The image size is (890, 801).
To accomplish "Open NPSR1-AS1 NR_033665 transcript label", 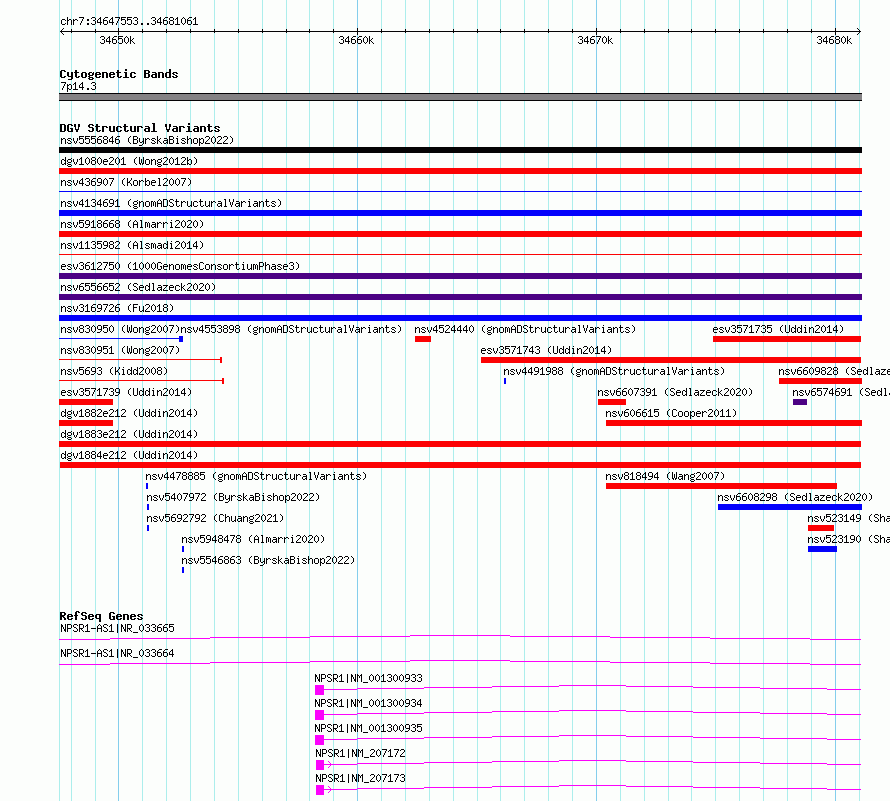I will [117, 628].
